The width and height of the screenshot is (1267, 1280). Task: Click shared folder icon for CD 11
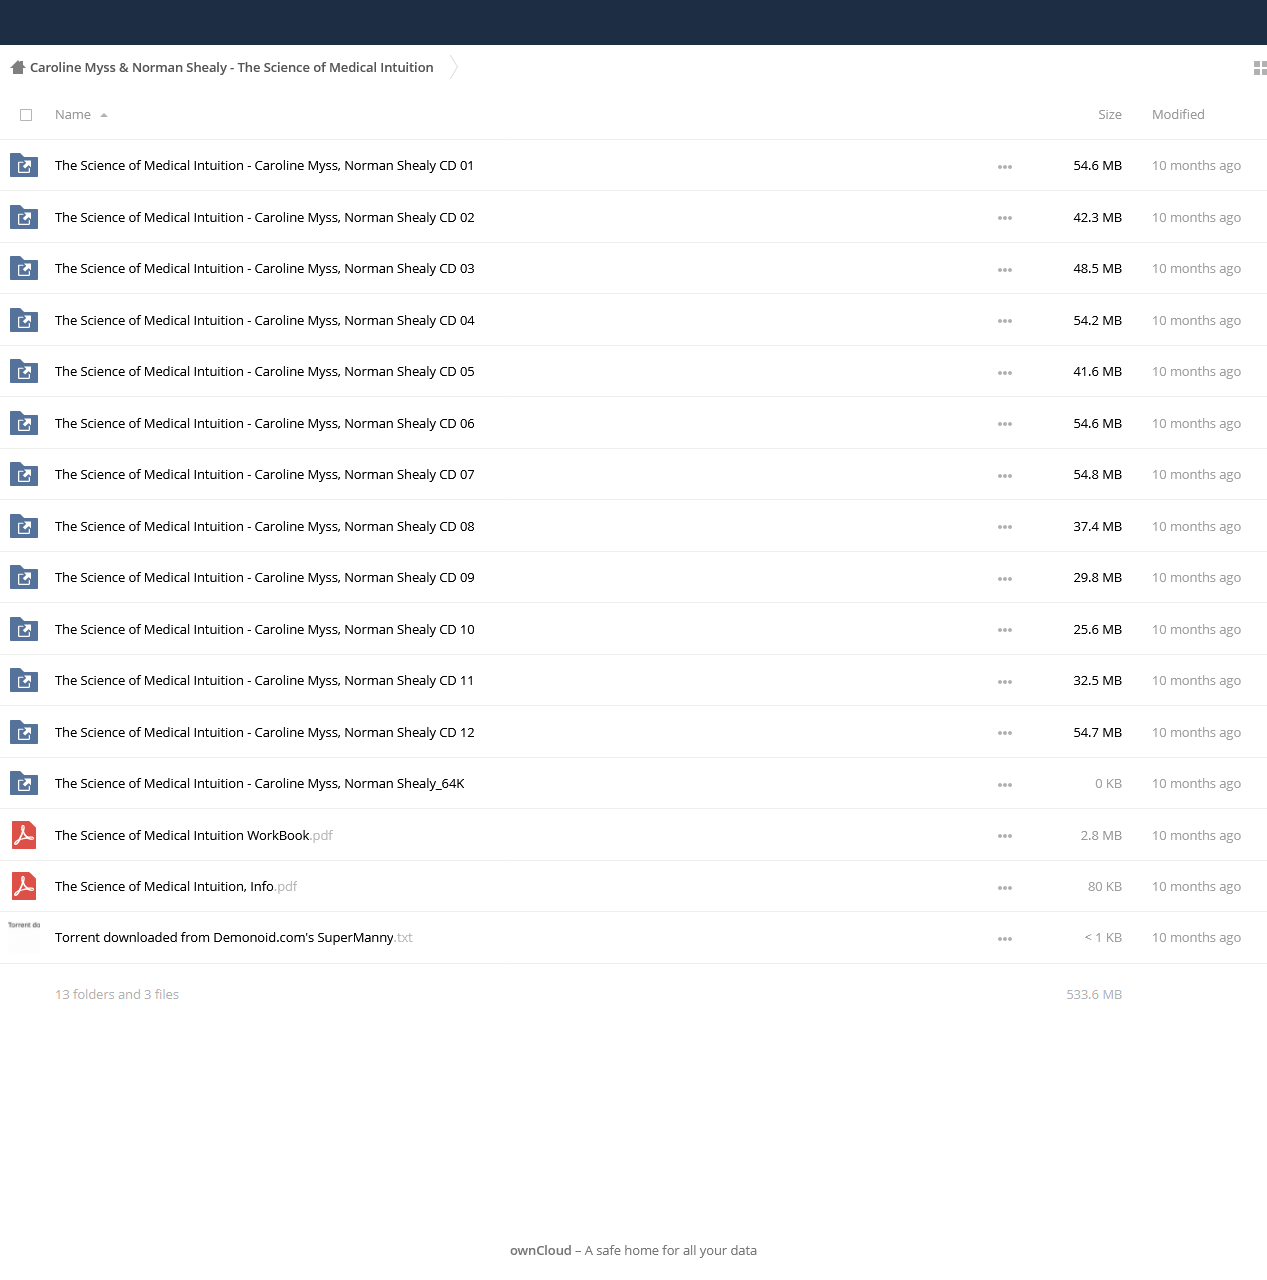click(24, 681)
